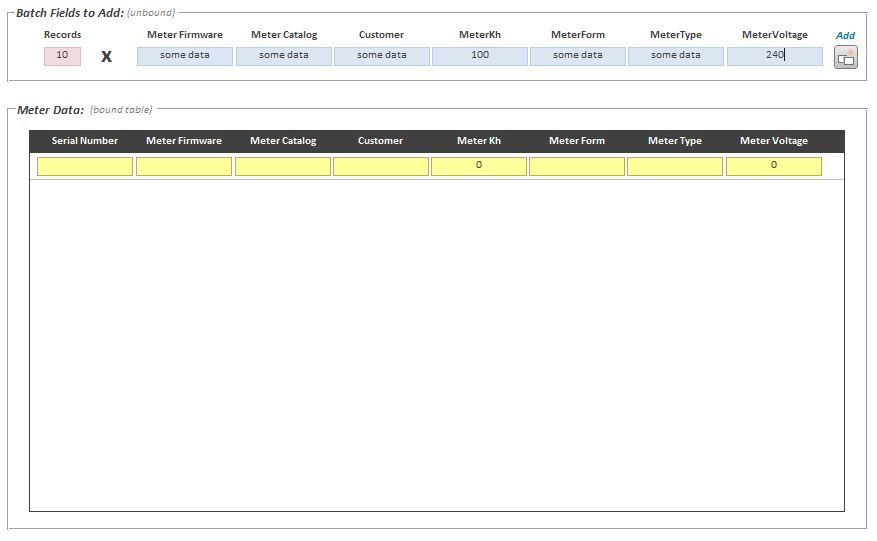
Task: Click the yellow Meter Kh cell showing 0
Action: click(479, 166)
